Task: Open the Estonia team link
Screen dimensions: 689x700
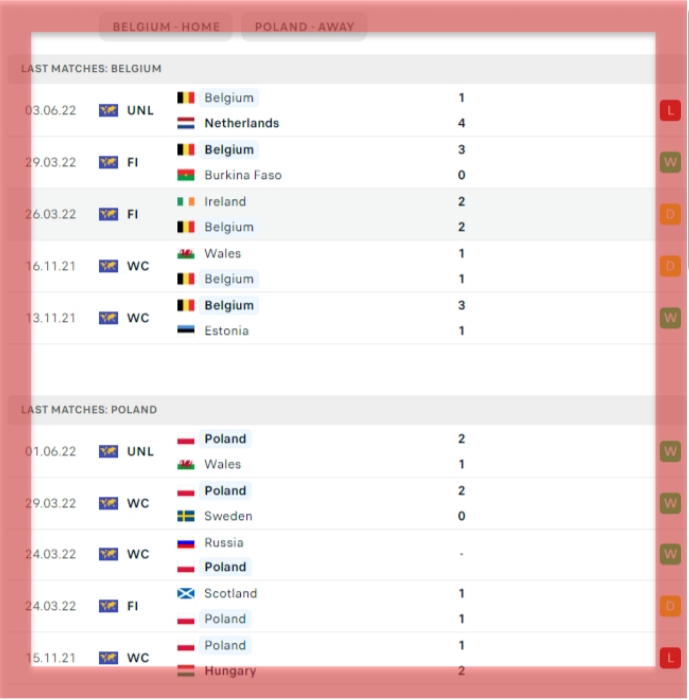Action: [x=226, y=331]
